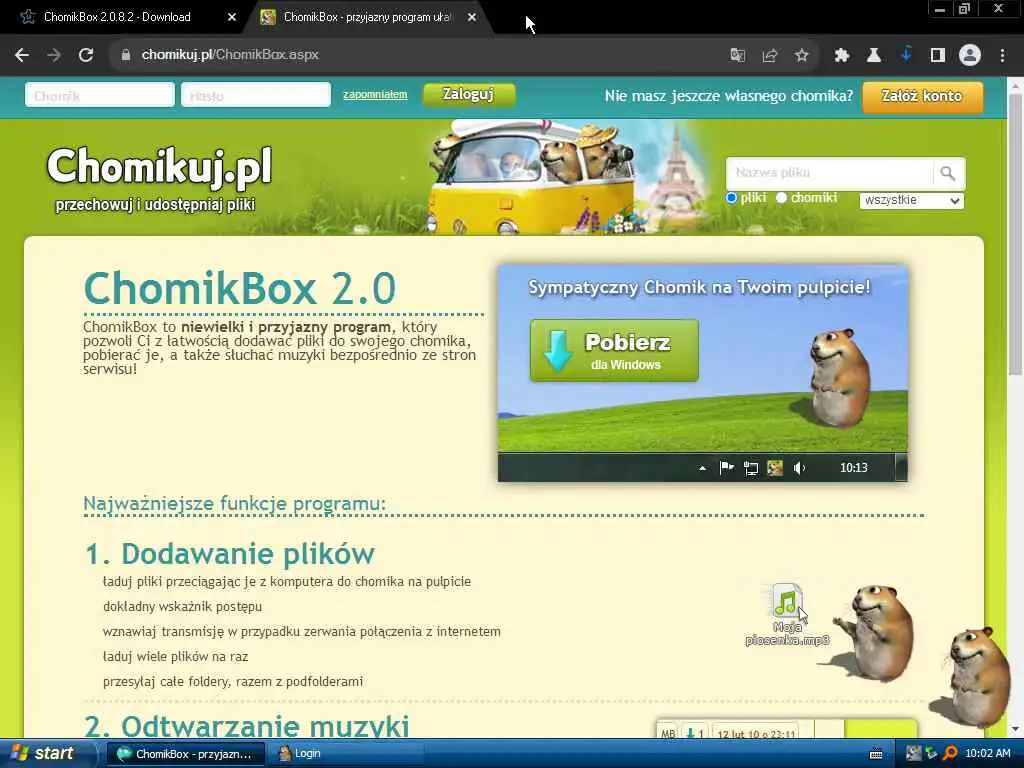Click the keyboard icon in the taskbar
Viewport: 1024px width, 768px height.
click(x=876, y=755)
